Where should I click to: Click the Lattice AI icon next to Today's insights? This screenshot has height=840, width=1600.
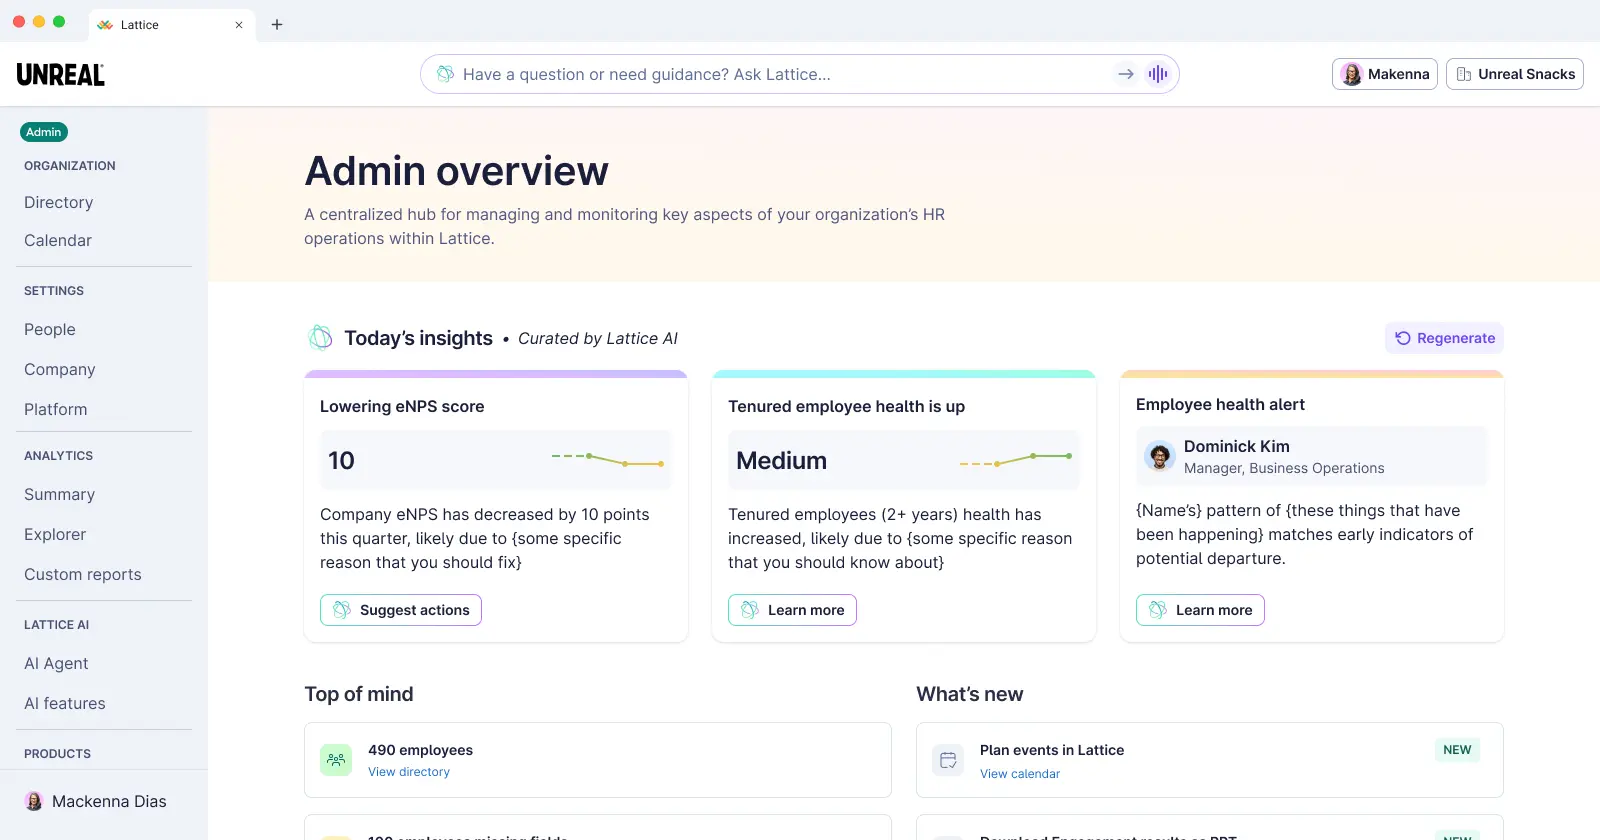320,338
